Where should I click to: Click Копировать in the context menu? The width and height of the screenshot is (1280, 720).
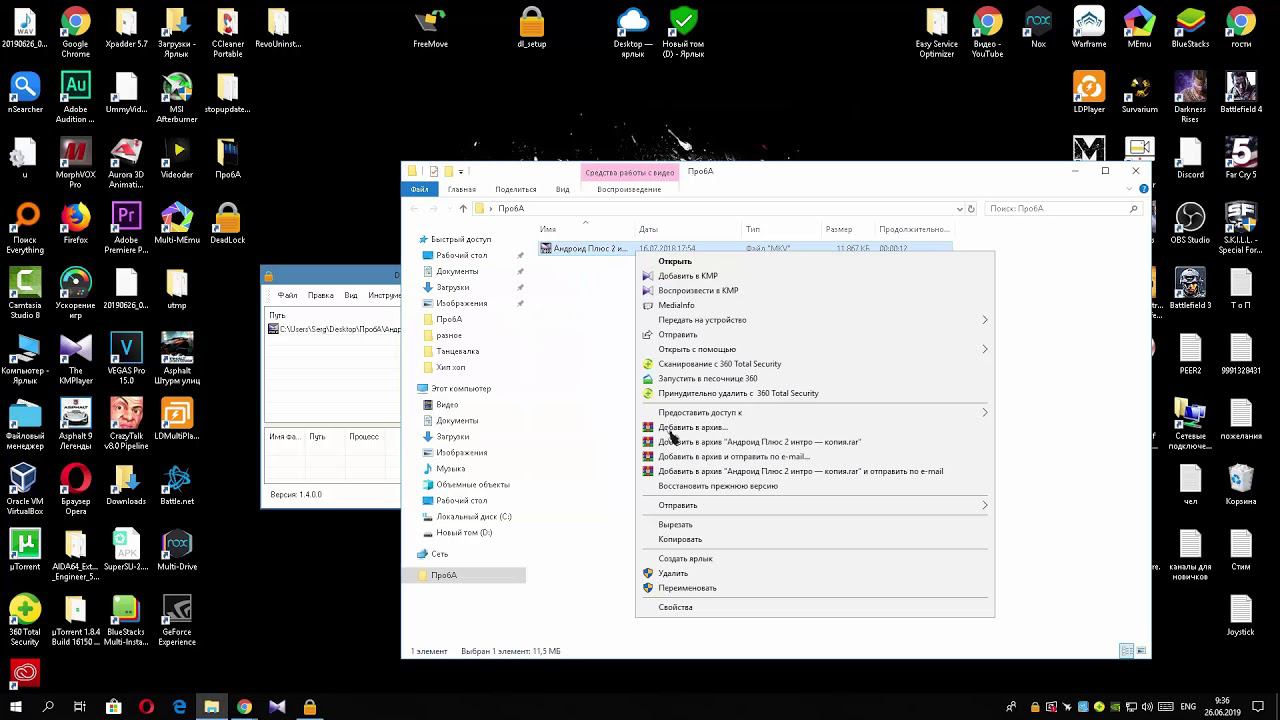coord(680,539)
